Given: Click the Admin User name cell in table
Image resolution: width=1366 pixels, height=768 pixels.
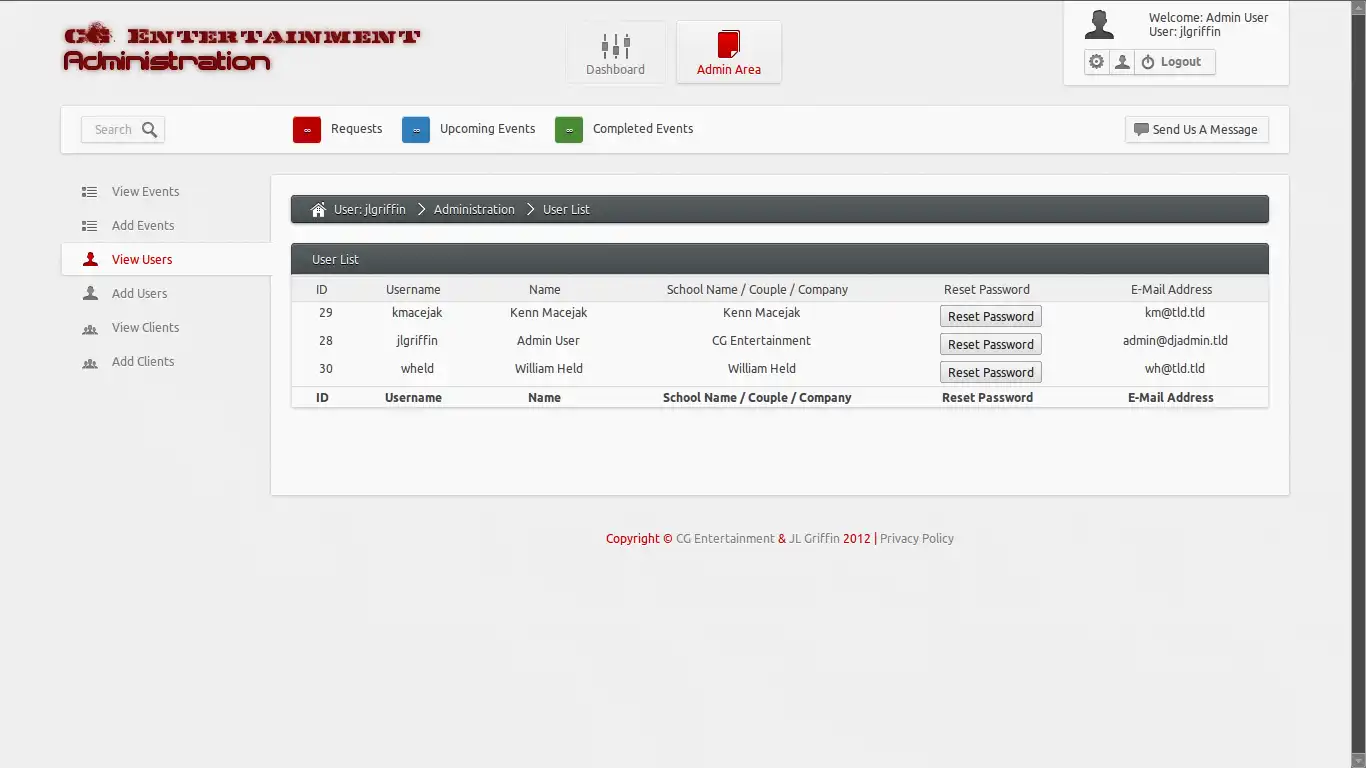Looking at the screenshot, I should [x=548, y=341].
